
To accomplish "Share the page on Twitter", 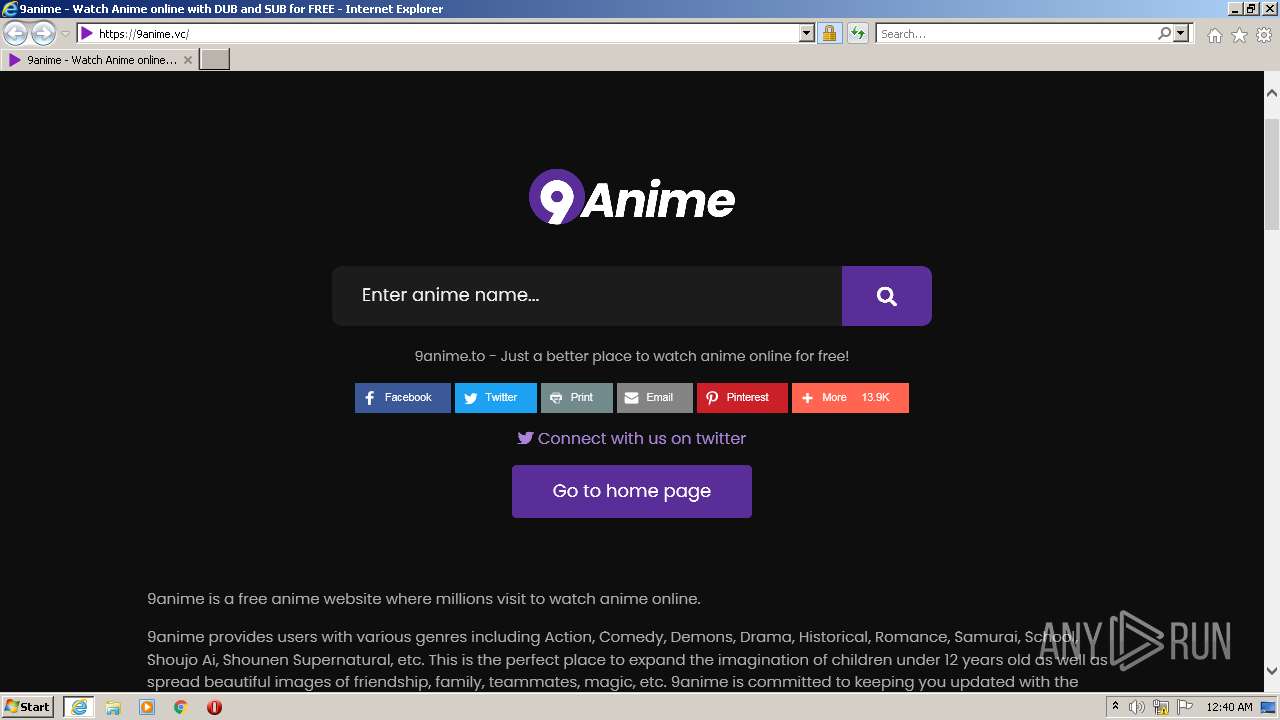I will tap(495, 398).
